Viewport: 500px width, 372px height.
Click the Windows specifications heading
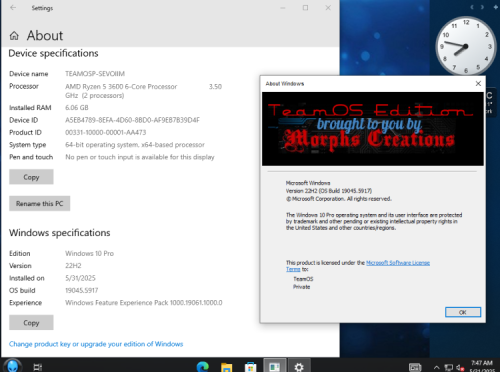pos(60,233)
